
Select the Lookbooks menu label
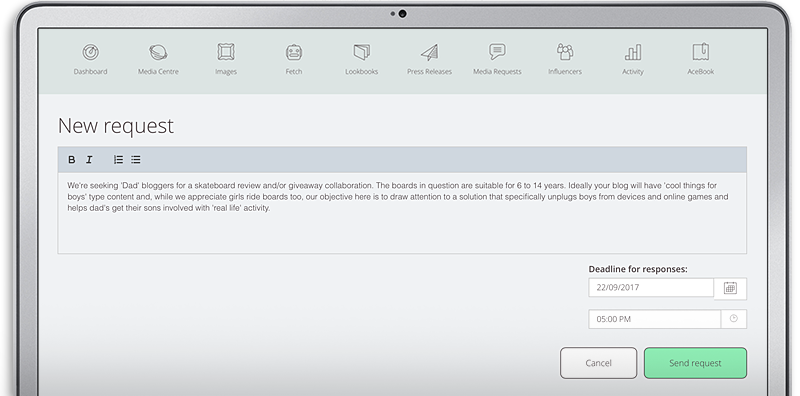(x=362, y=72)
